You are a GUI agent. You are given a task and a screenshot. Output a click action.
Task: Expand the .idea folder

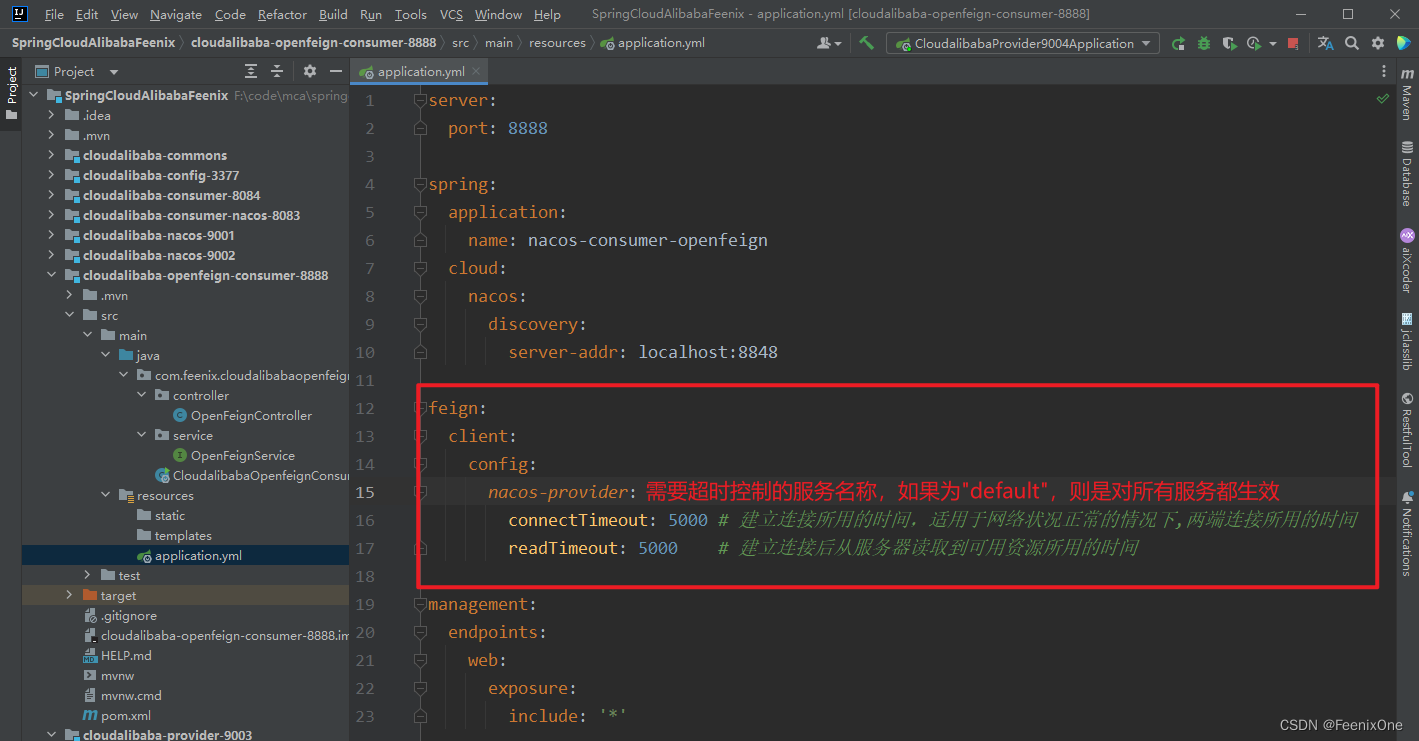52,115
